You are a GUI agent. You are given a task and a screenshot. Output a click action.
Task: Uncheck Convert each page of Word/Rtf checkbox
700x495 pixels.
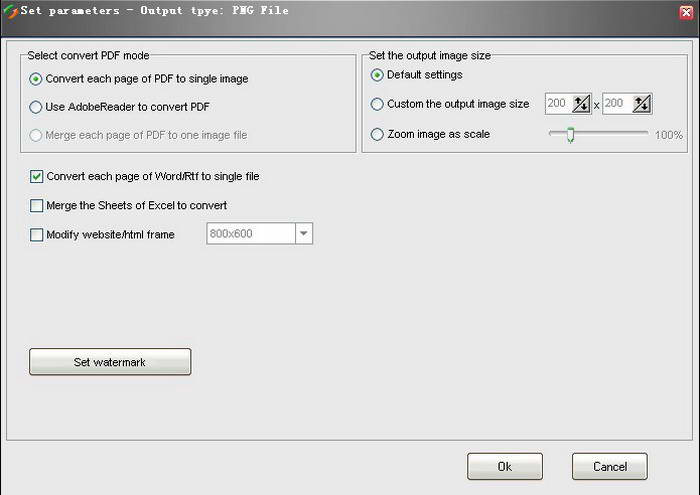(x=37, y=177)
